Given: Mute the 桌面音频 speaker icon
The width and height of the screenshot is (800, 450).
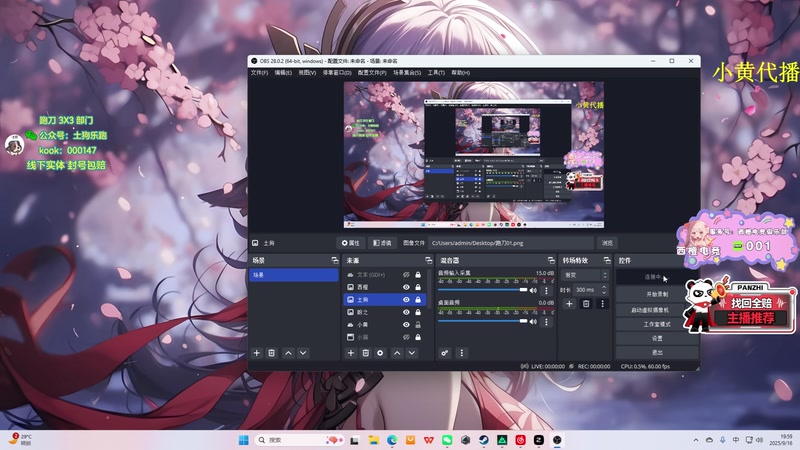Looking at the screenshot, I should click(x=533, y=321).
